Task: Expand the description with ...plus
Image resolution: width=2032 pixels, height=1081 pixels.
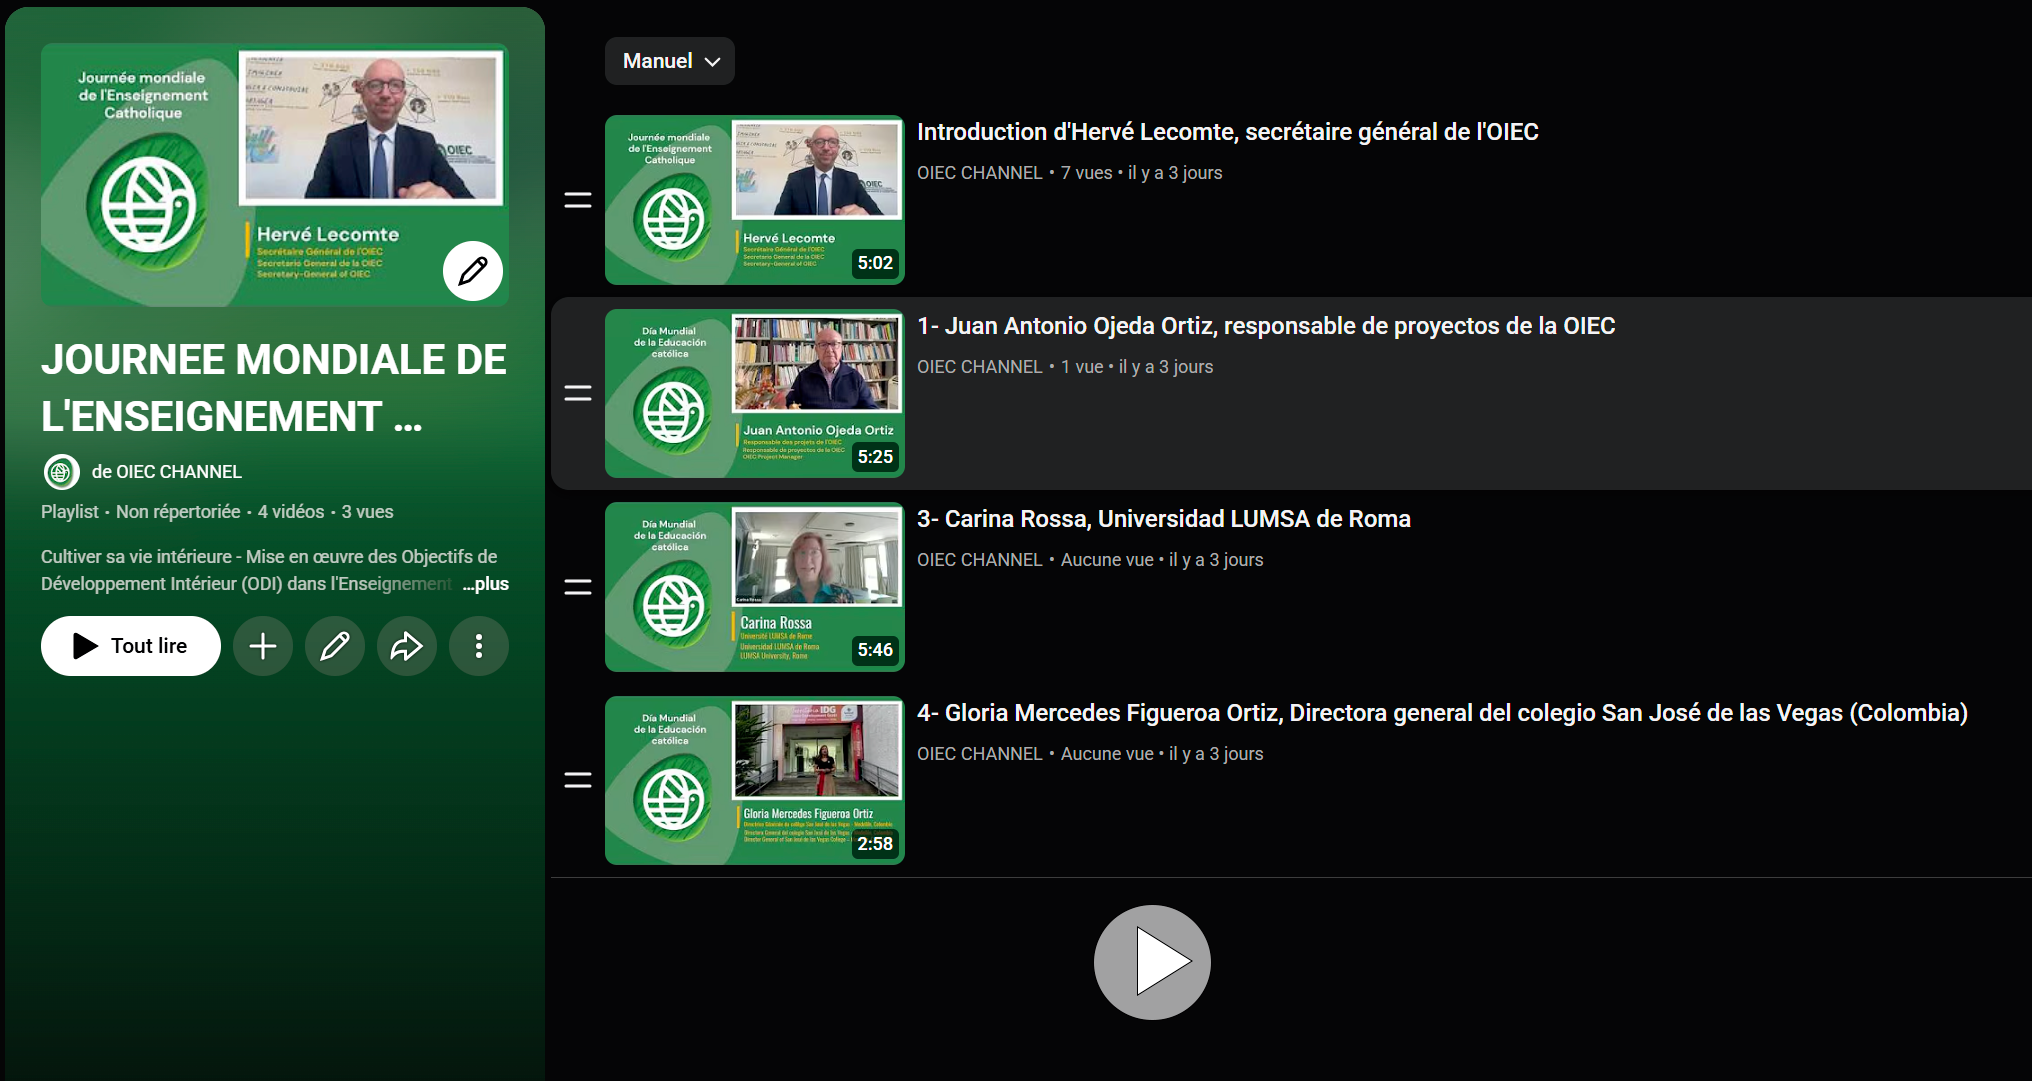Action: click(x=486, y=584)
